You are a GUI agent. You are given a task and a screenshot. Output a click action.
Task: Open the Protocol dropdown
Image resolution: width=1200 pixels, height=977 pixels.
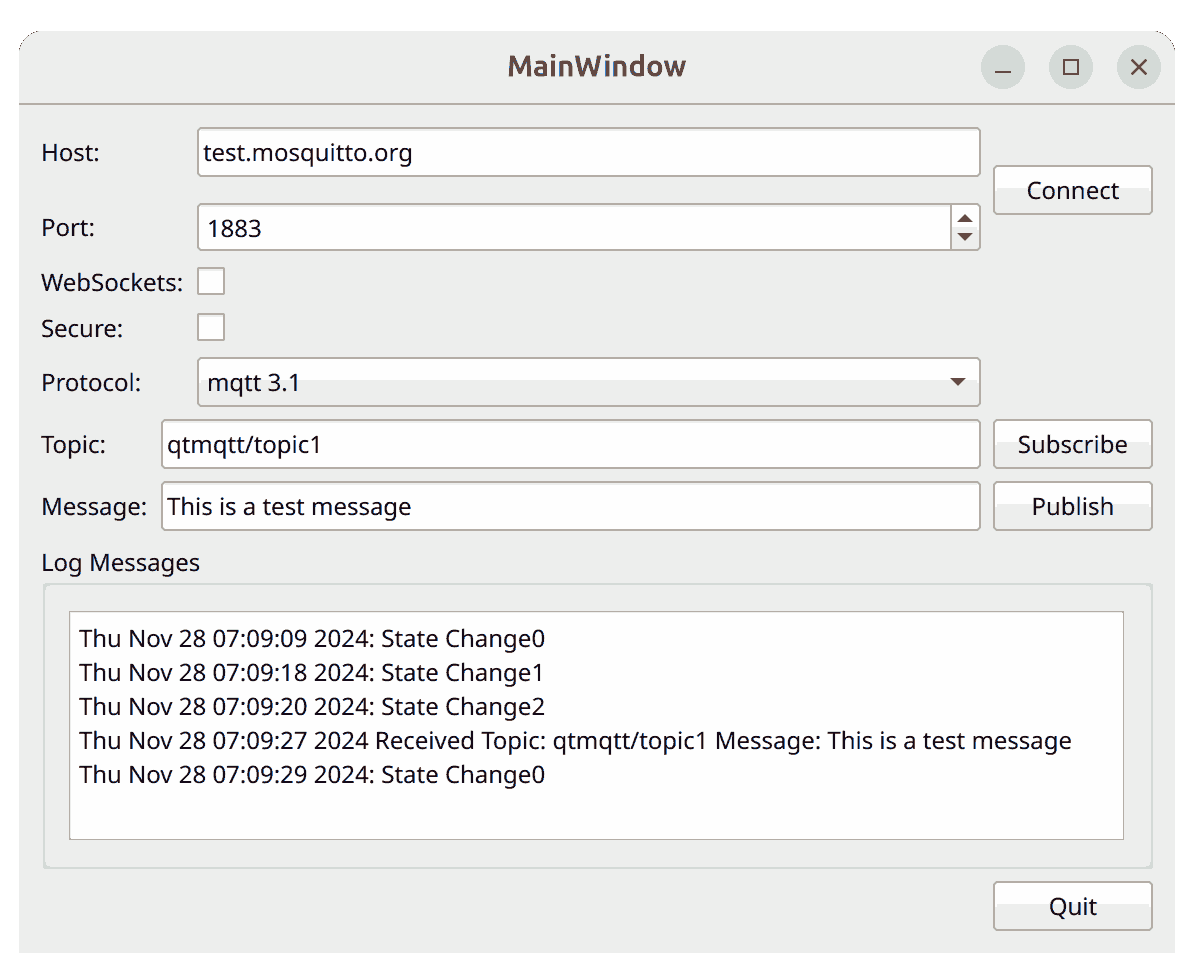pos(957,382)
